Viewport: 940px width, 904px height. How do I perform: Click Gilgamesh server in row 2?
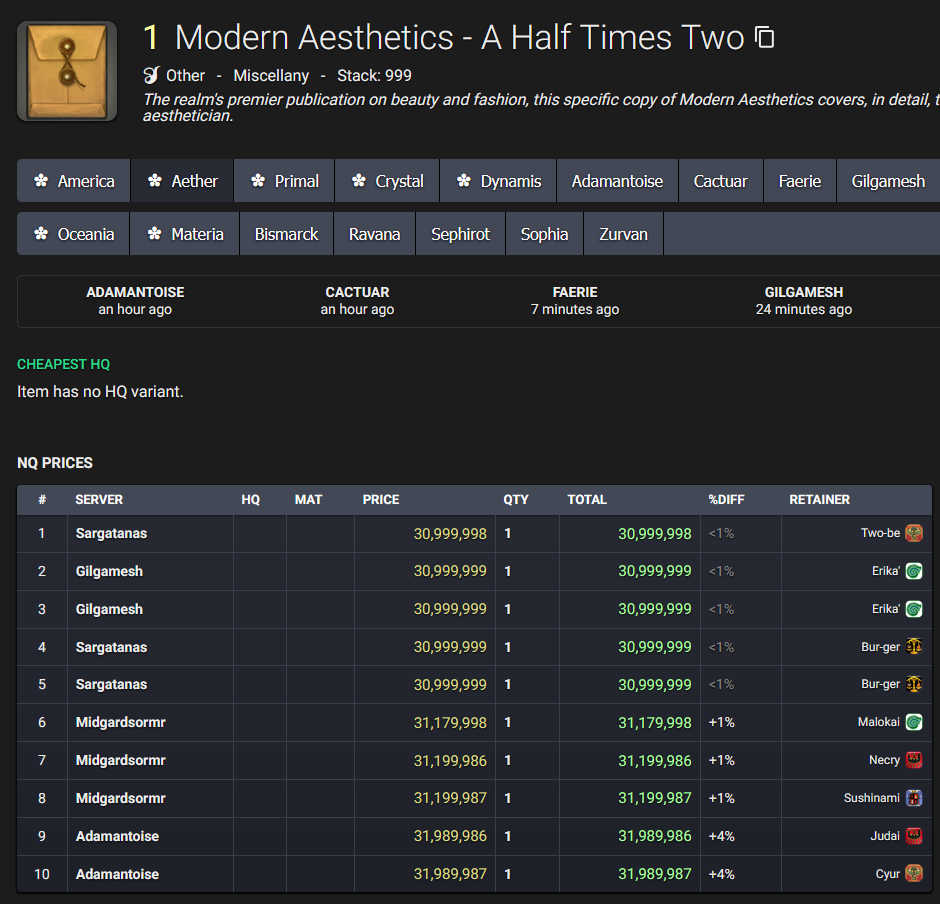coord(109,571)
